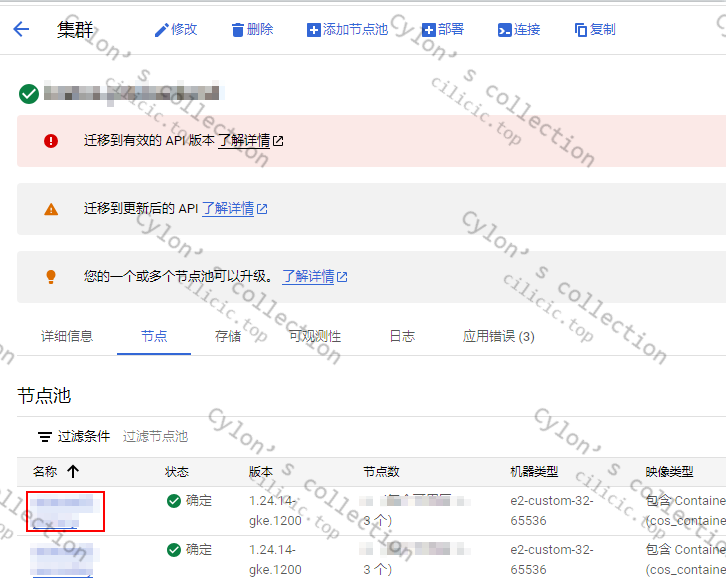
Task: Click the copy icon for 复制
Action: tap(581, 30)
